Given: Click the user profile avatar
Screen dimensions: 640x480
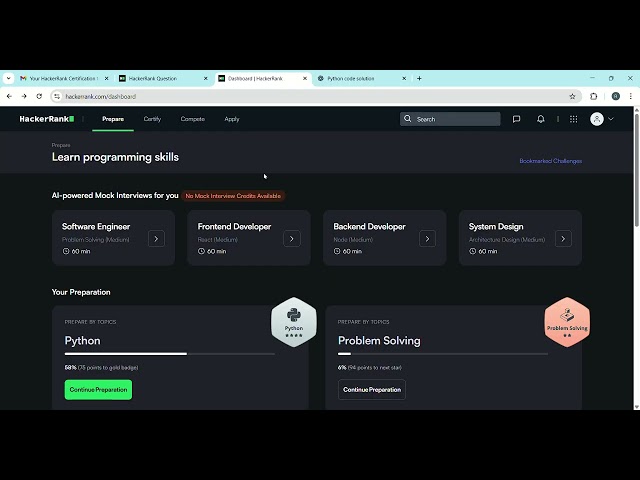Looking at the screenshot, I should click(597, 119).
